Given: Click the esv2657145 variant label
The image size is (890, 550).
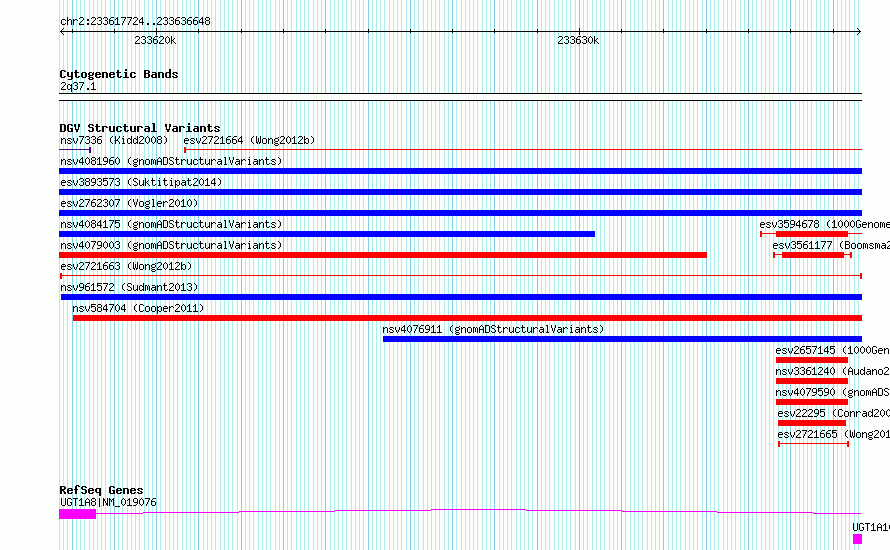Looking at the screenshot, I should tap(832, 350).
